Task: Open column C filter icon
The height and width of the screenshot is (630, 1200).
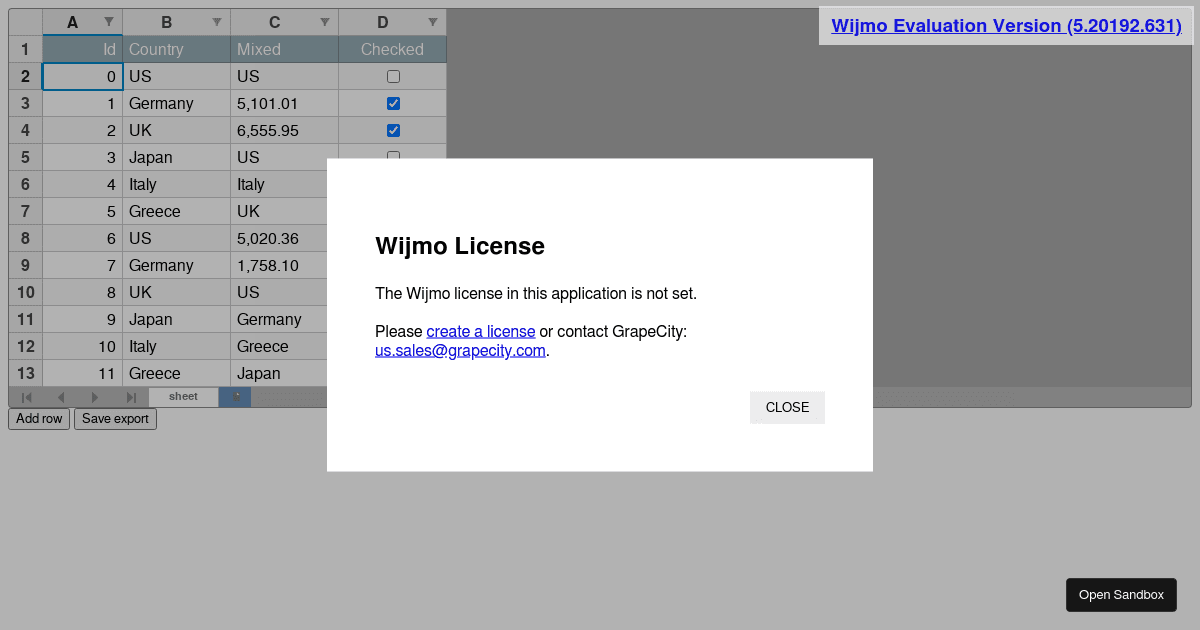Action: [324, 22]
